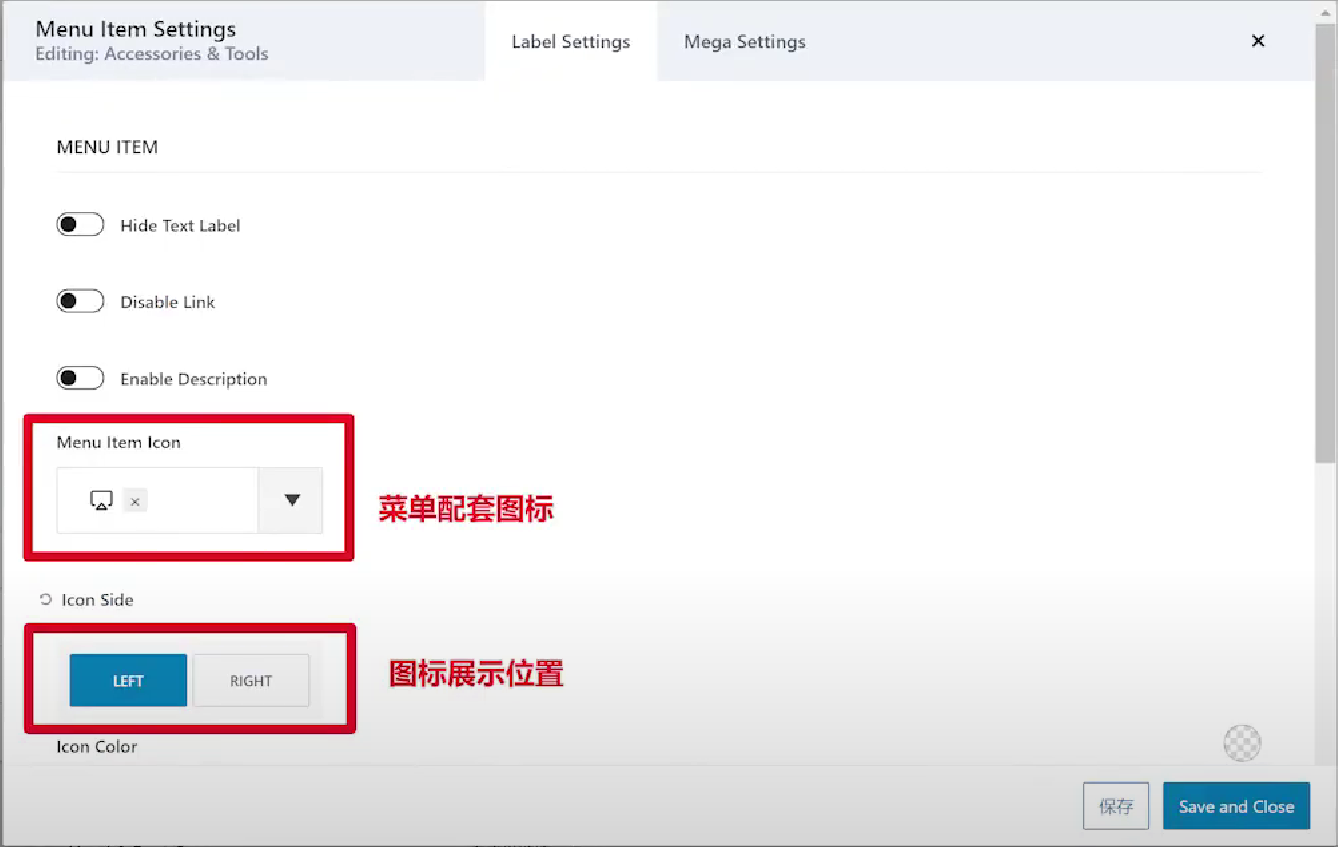
Task: Click the selected monitor icon in Menu Item Icon
Action: click(101, 501)
